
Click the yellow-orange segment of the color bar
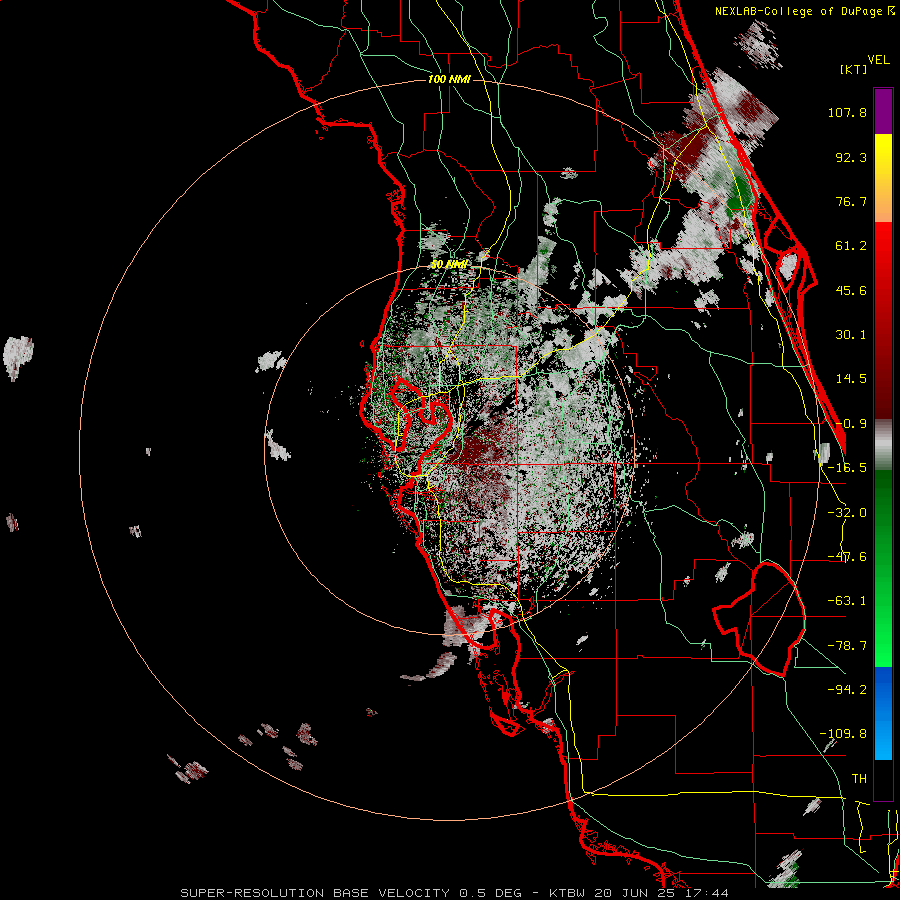click(x=883, y=178)
